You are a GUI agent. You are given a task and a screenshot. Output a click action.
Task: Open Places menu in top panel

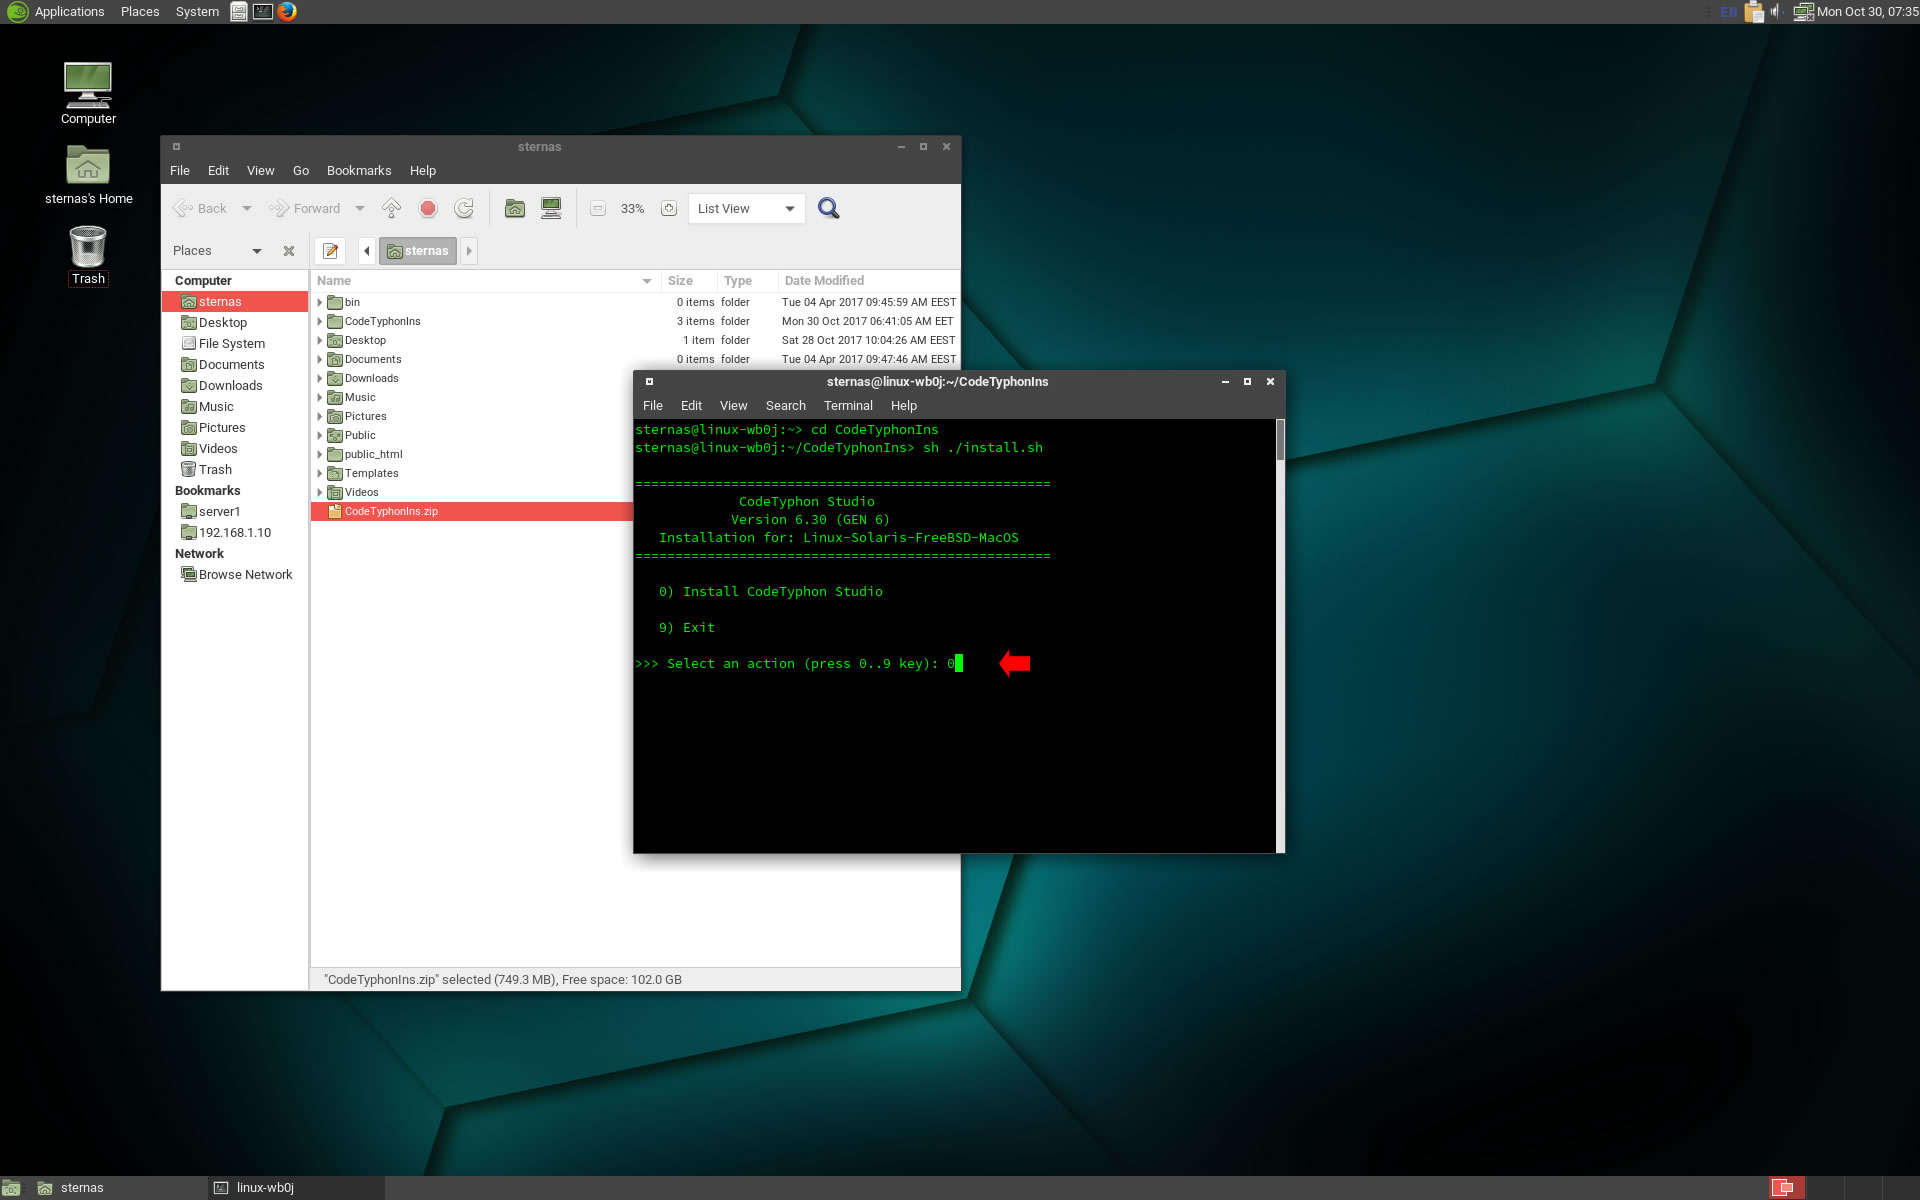tap(140, 12)
